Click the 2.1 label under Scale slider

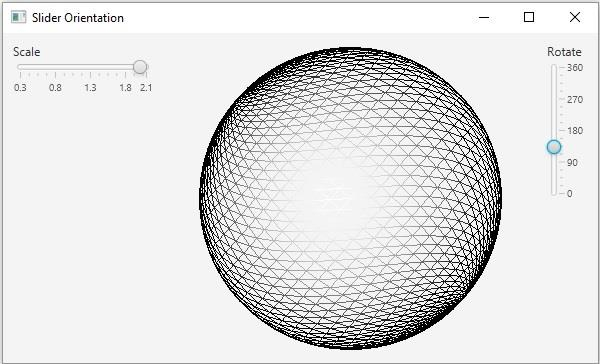pos(146,88)
